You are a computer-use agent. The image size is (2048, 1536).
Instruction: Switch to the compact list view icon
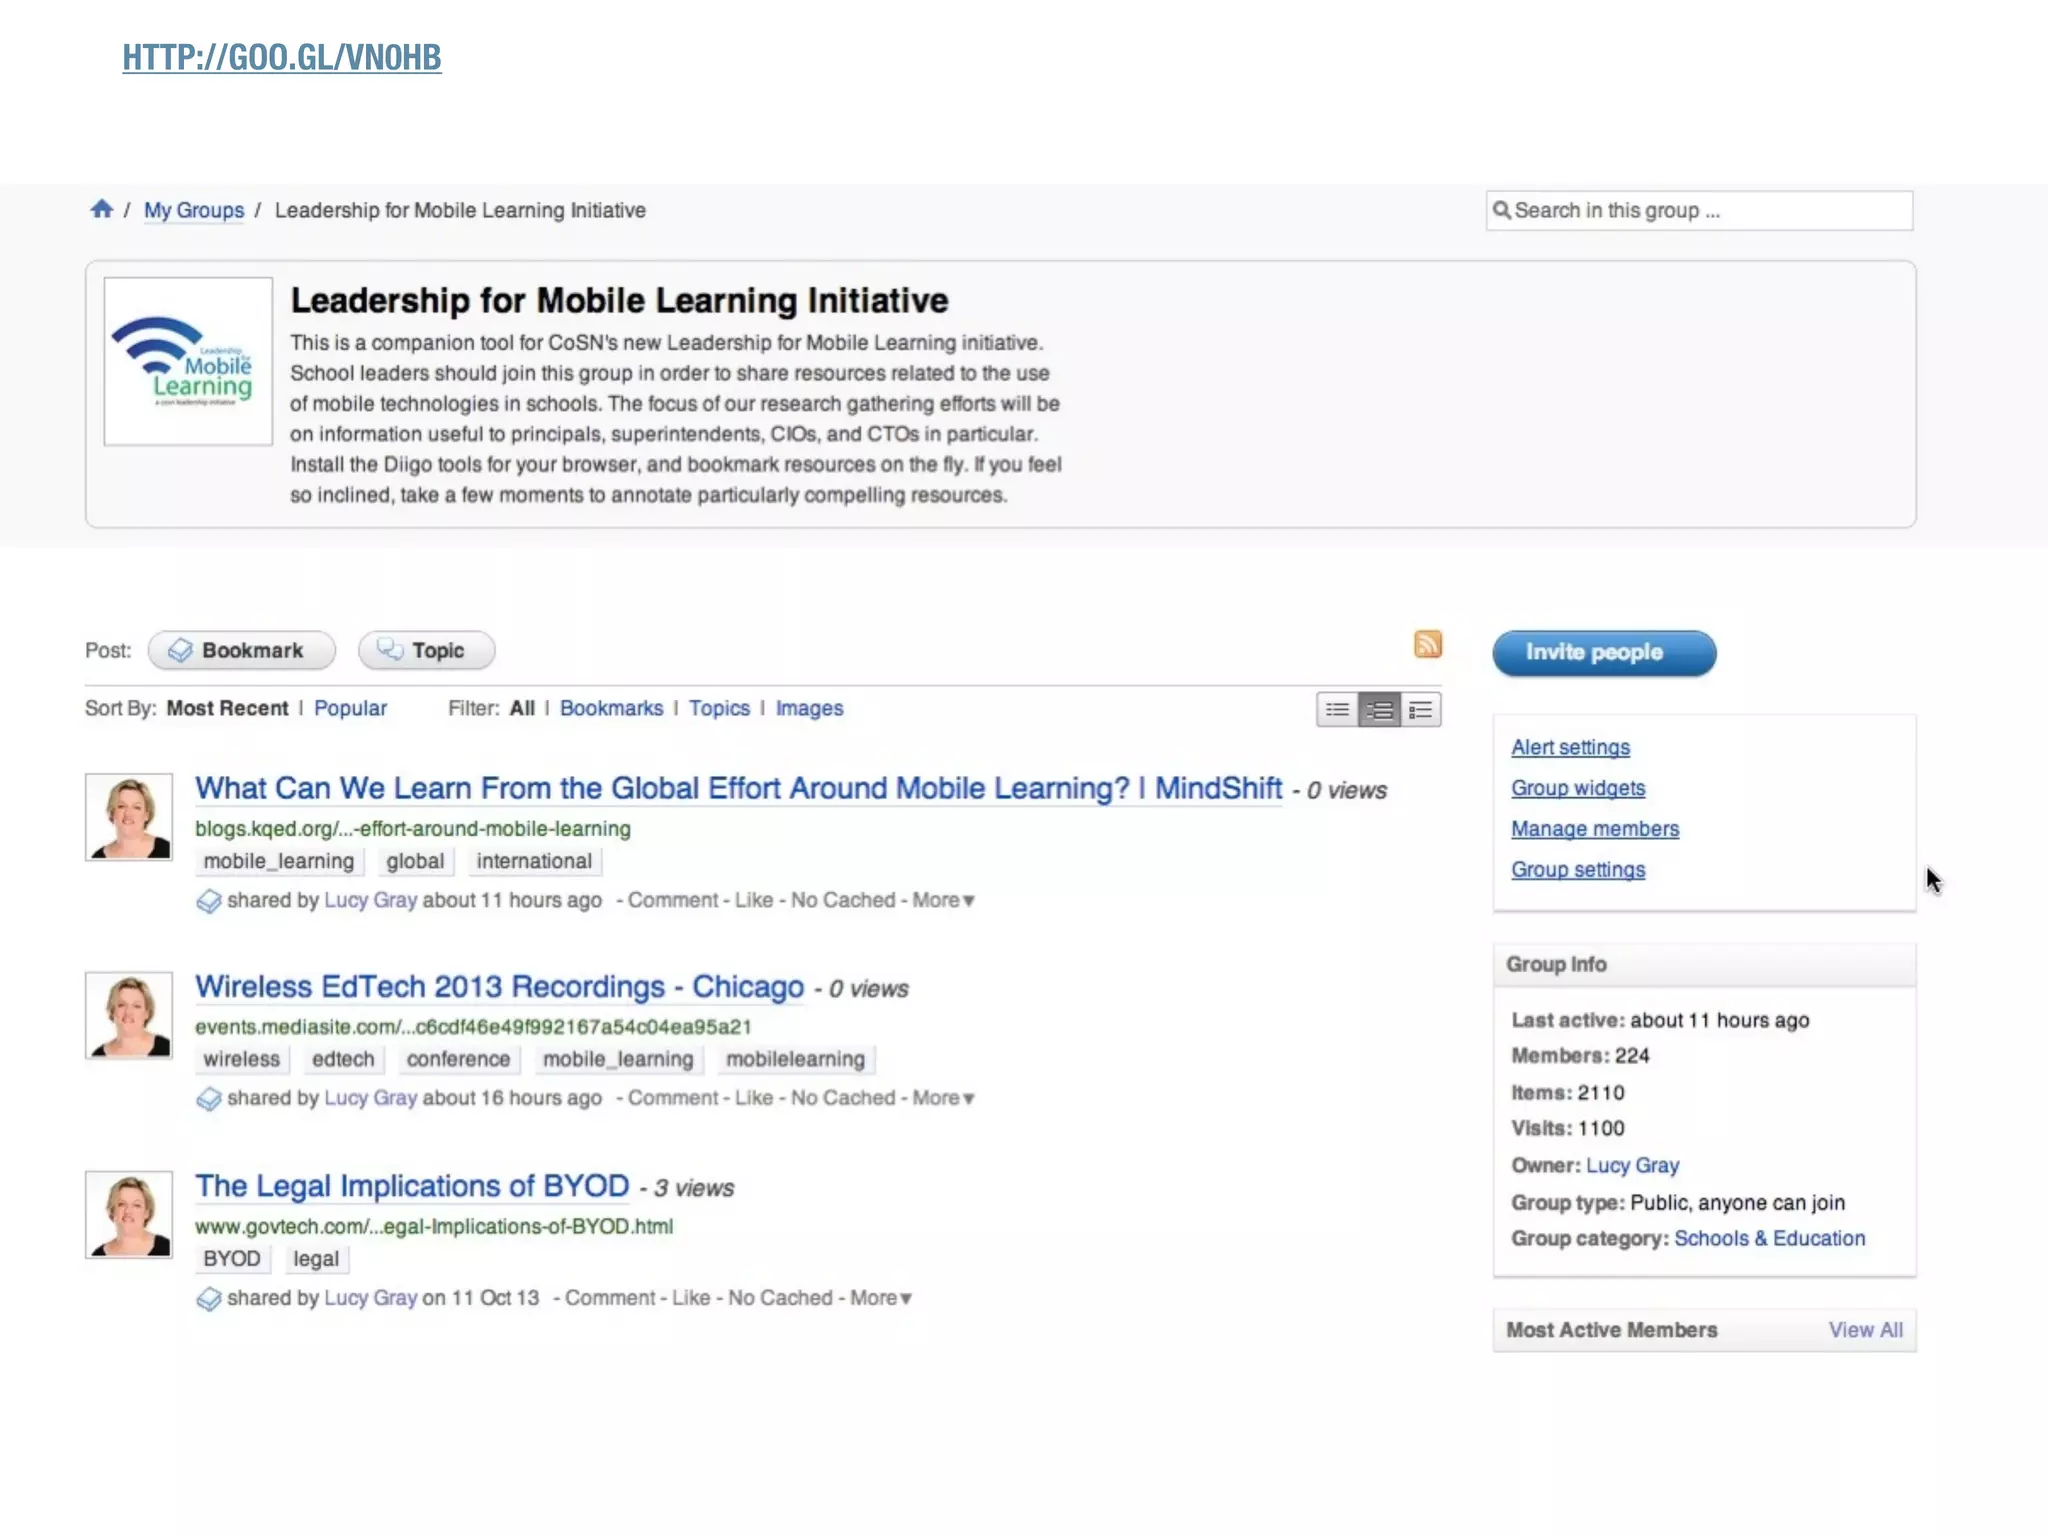(1337, 710)
